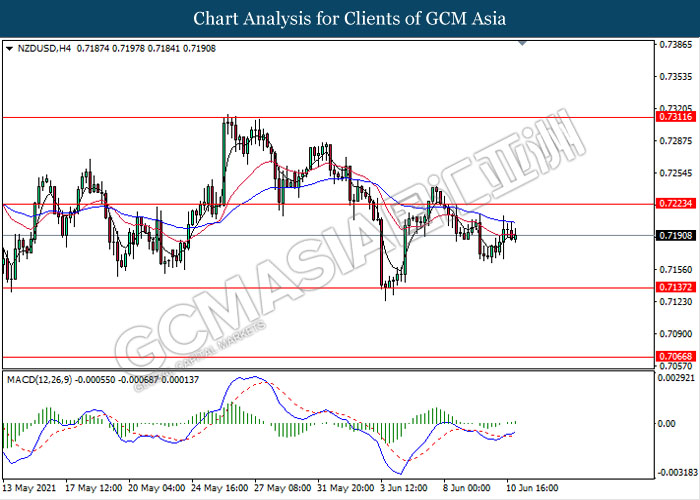The height and width of the screenshot is (500, 700).
Task: Click the 24 May 16:00 time label
Action: 219,488
